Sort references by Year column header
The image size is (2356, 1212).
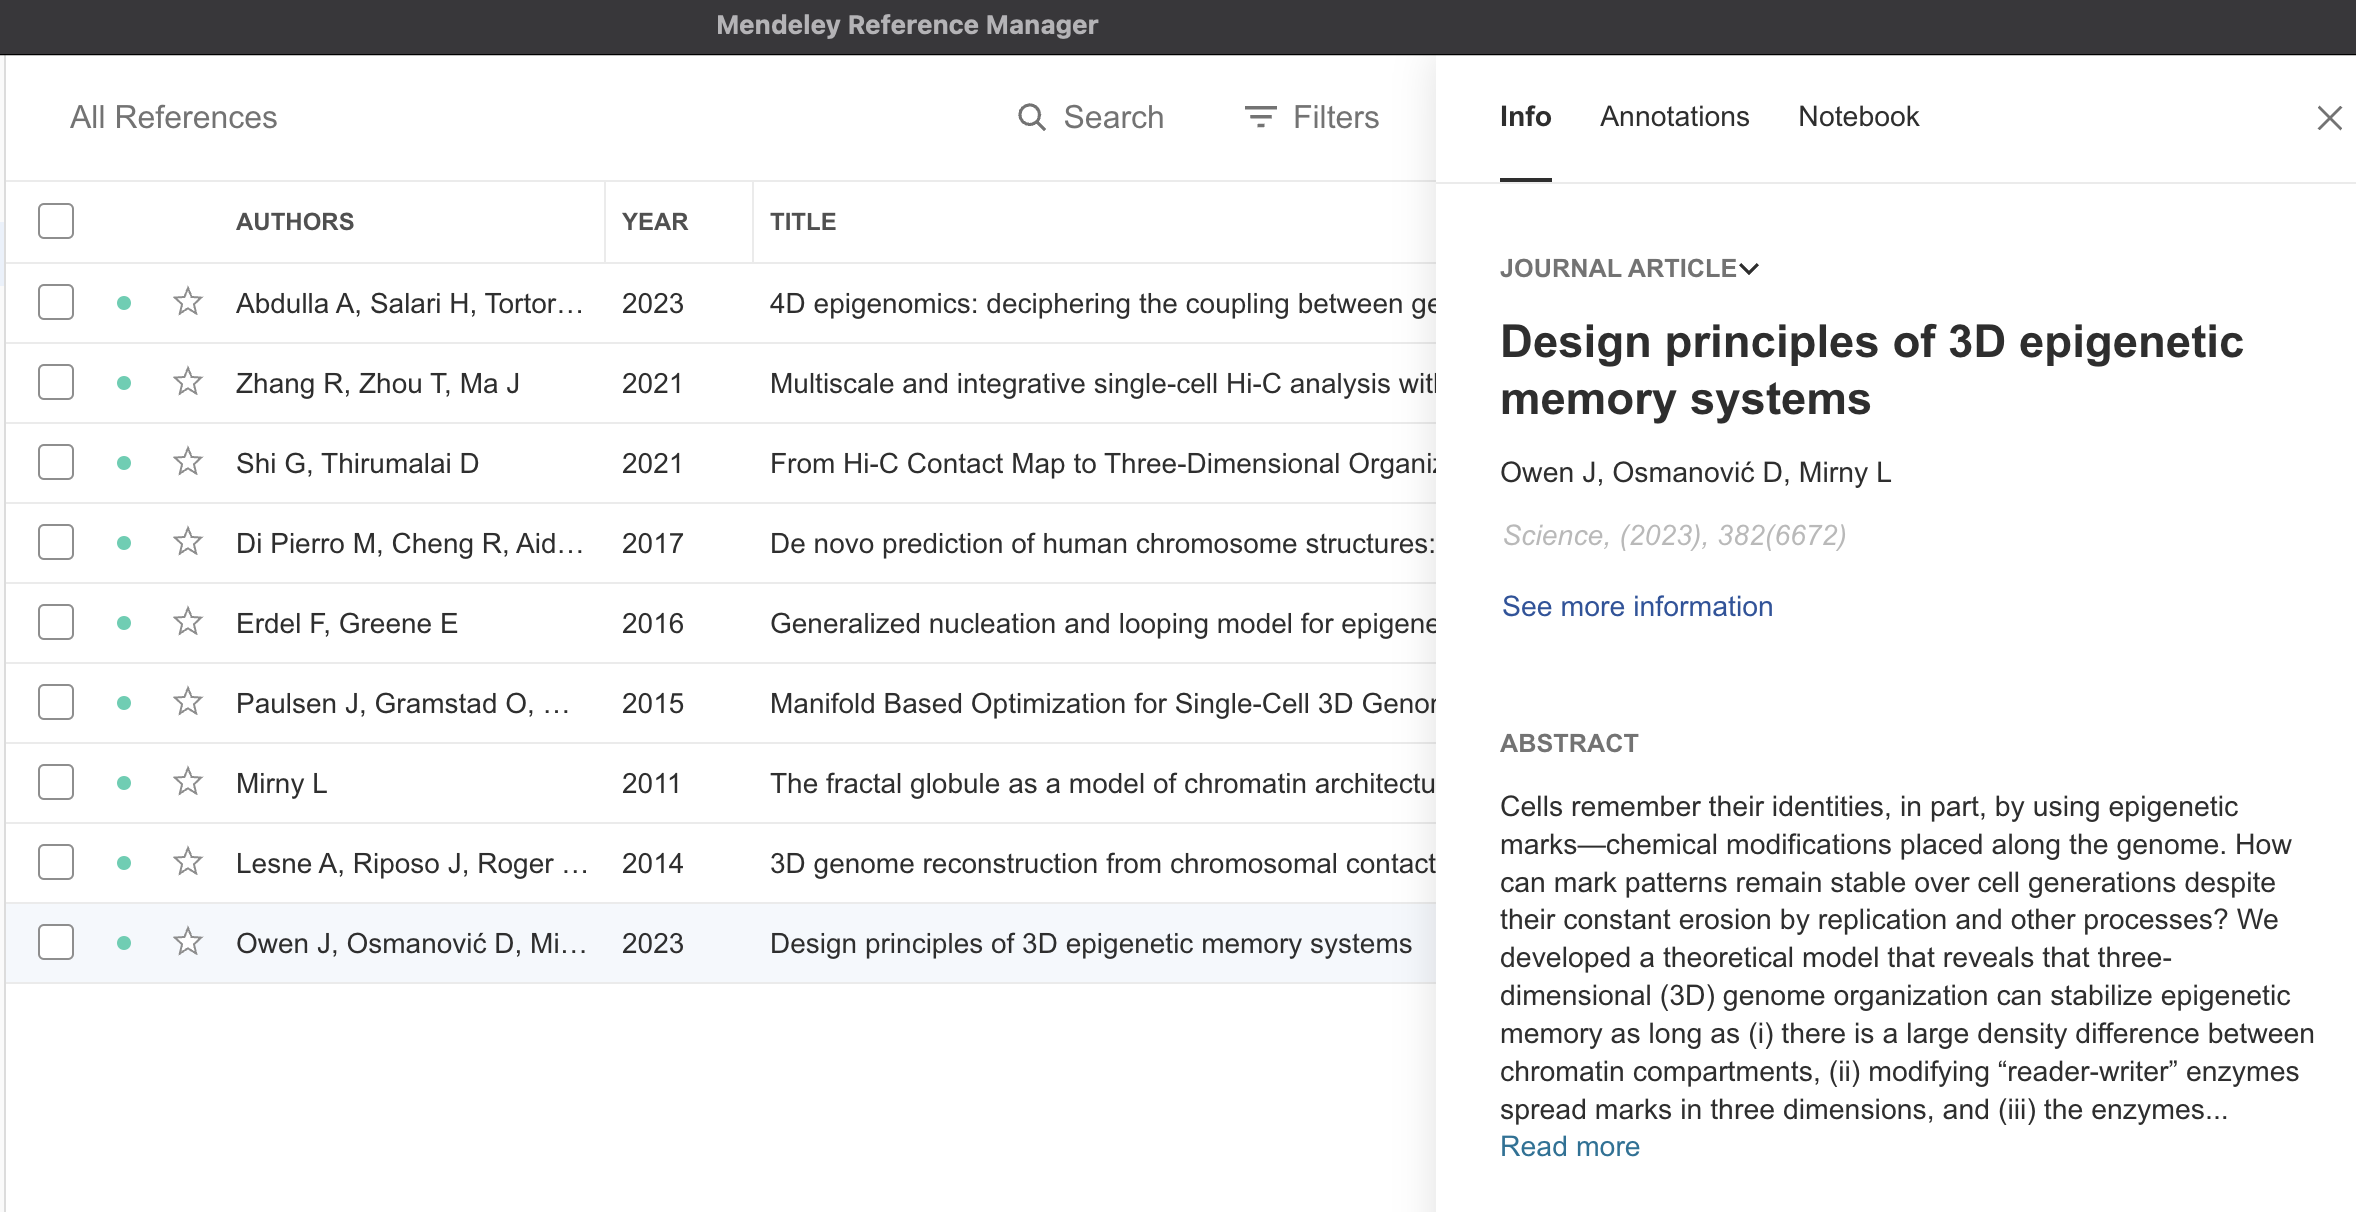pos(655,222)
